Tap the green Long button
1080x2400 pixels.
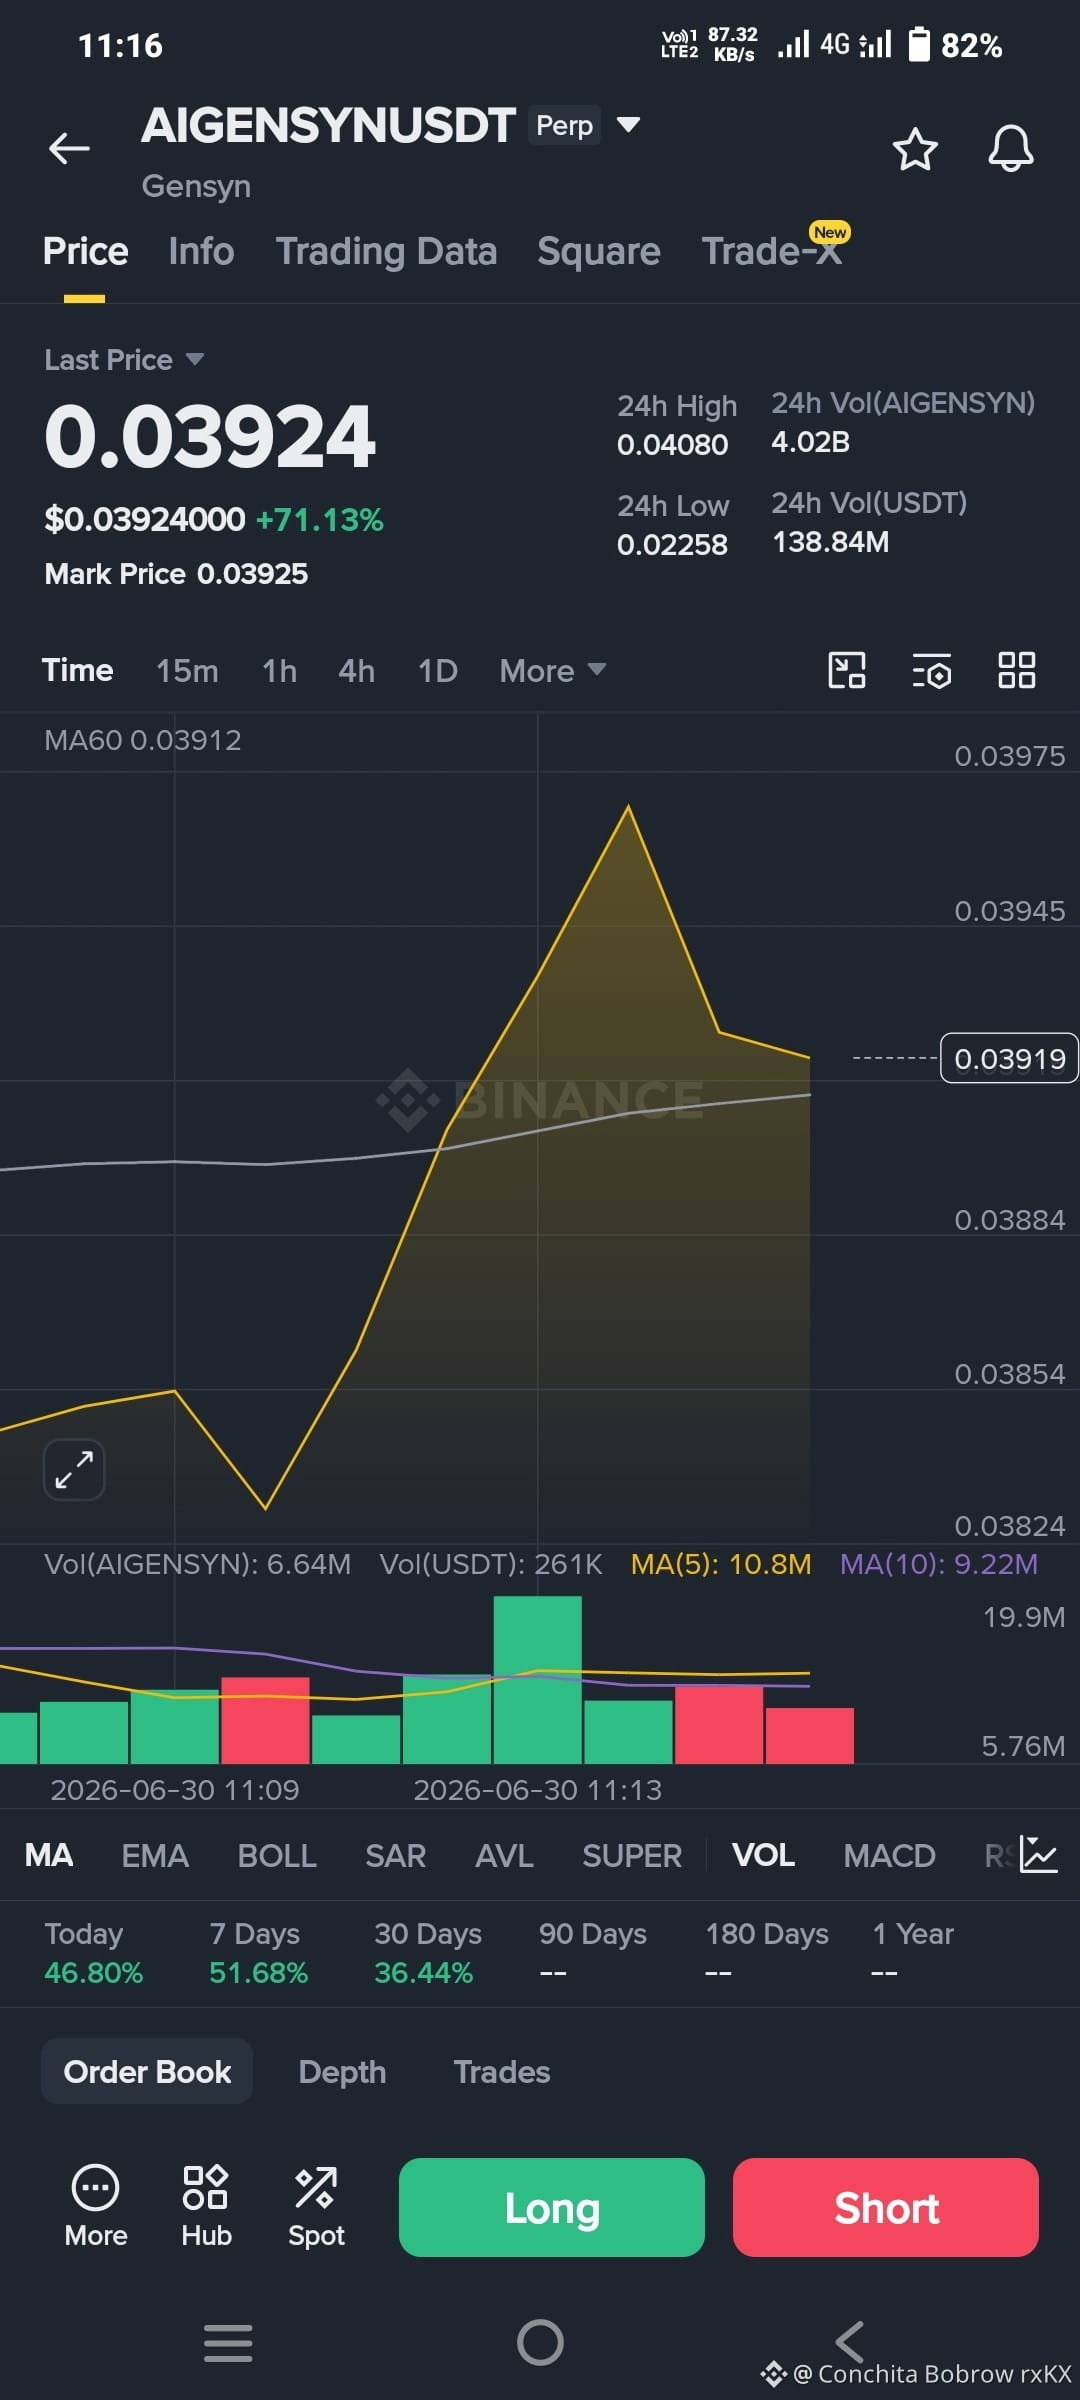[552, 2207]
